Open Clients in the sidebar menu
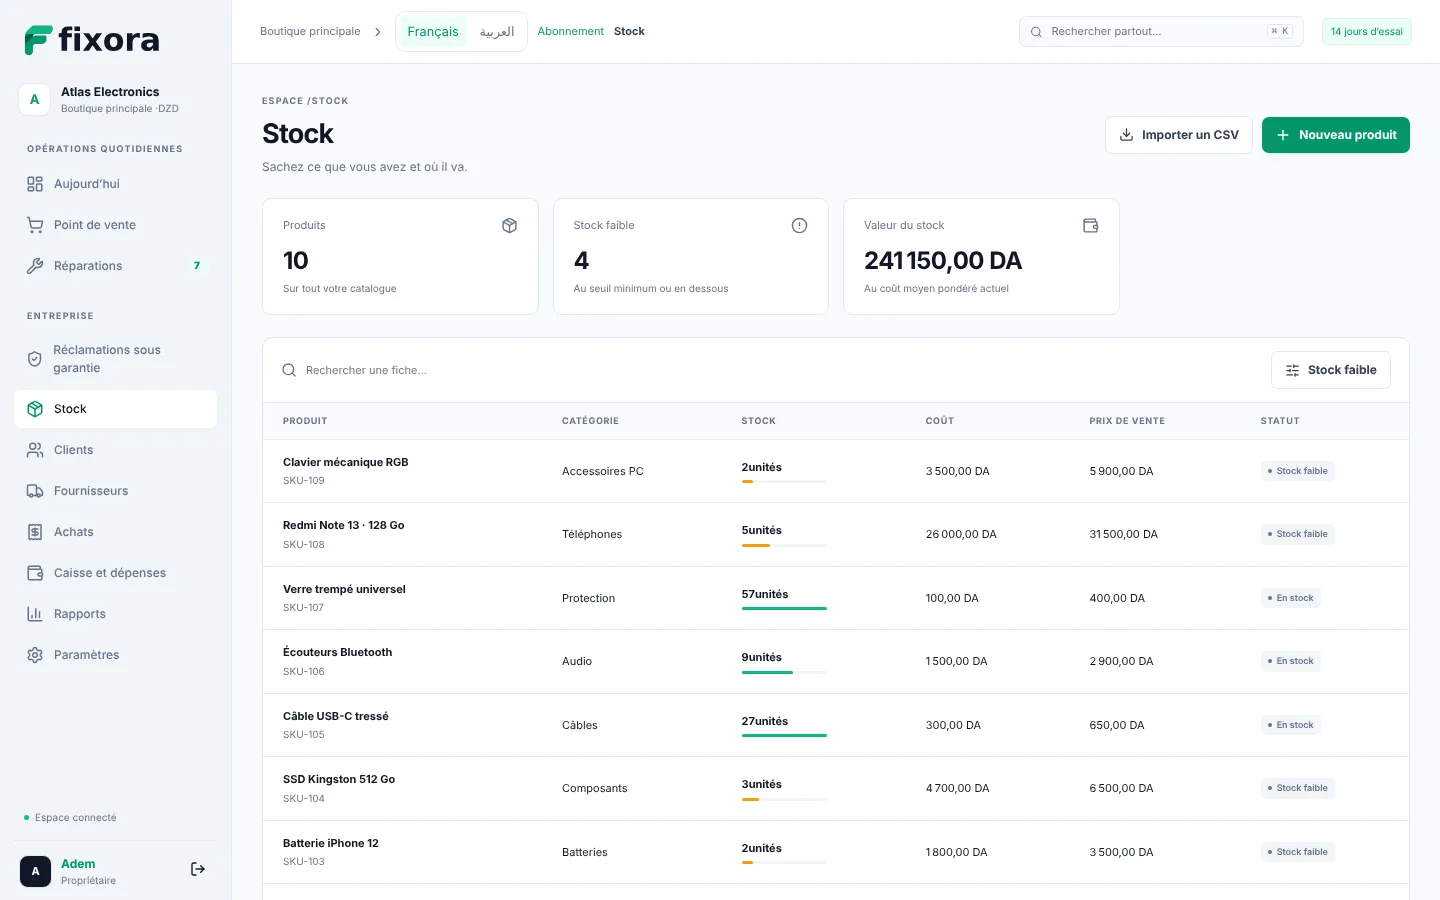The image size is (1440, 900). tap(116, 450)
